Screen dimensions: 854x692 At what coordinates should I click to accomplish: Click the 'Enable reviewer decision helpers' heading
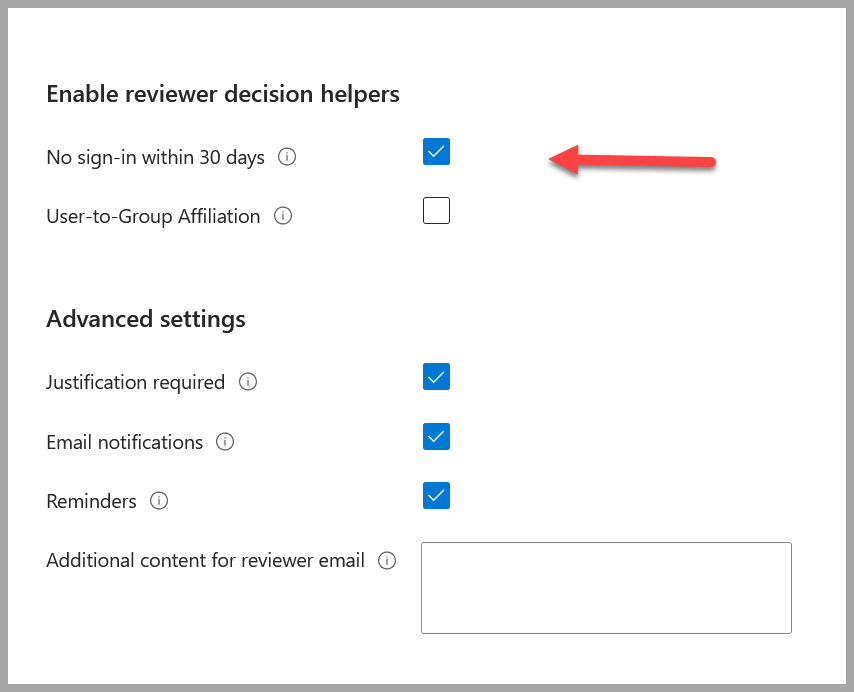click(223, 94)
